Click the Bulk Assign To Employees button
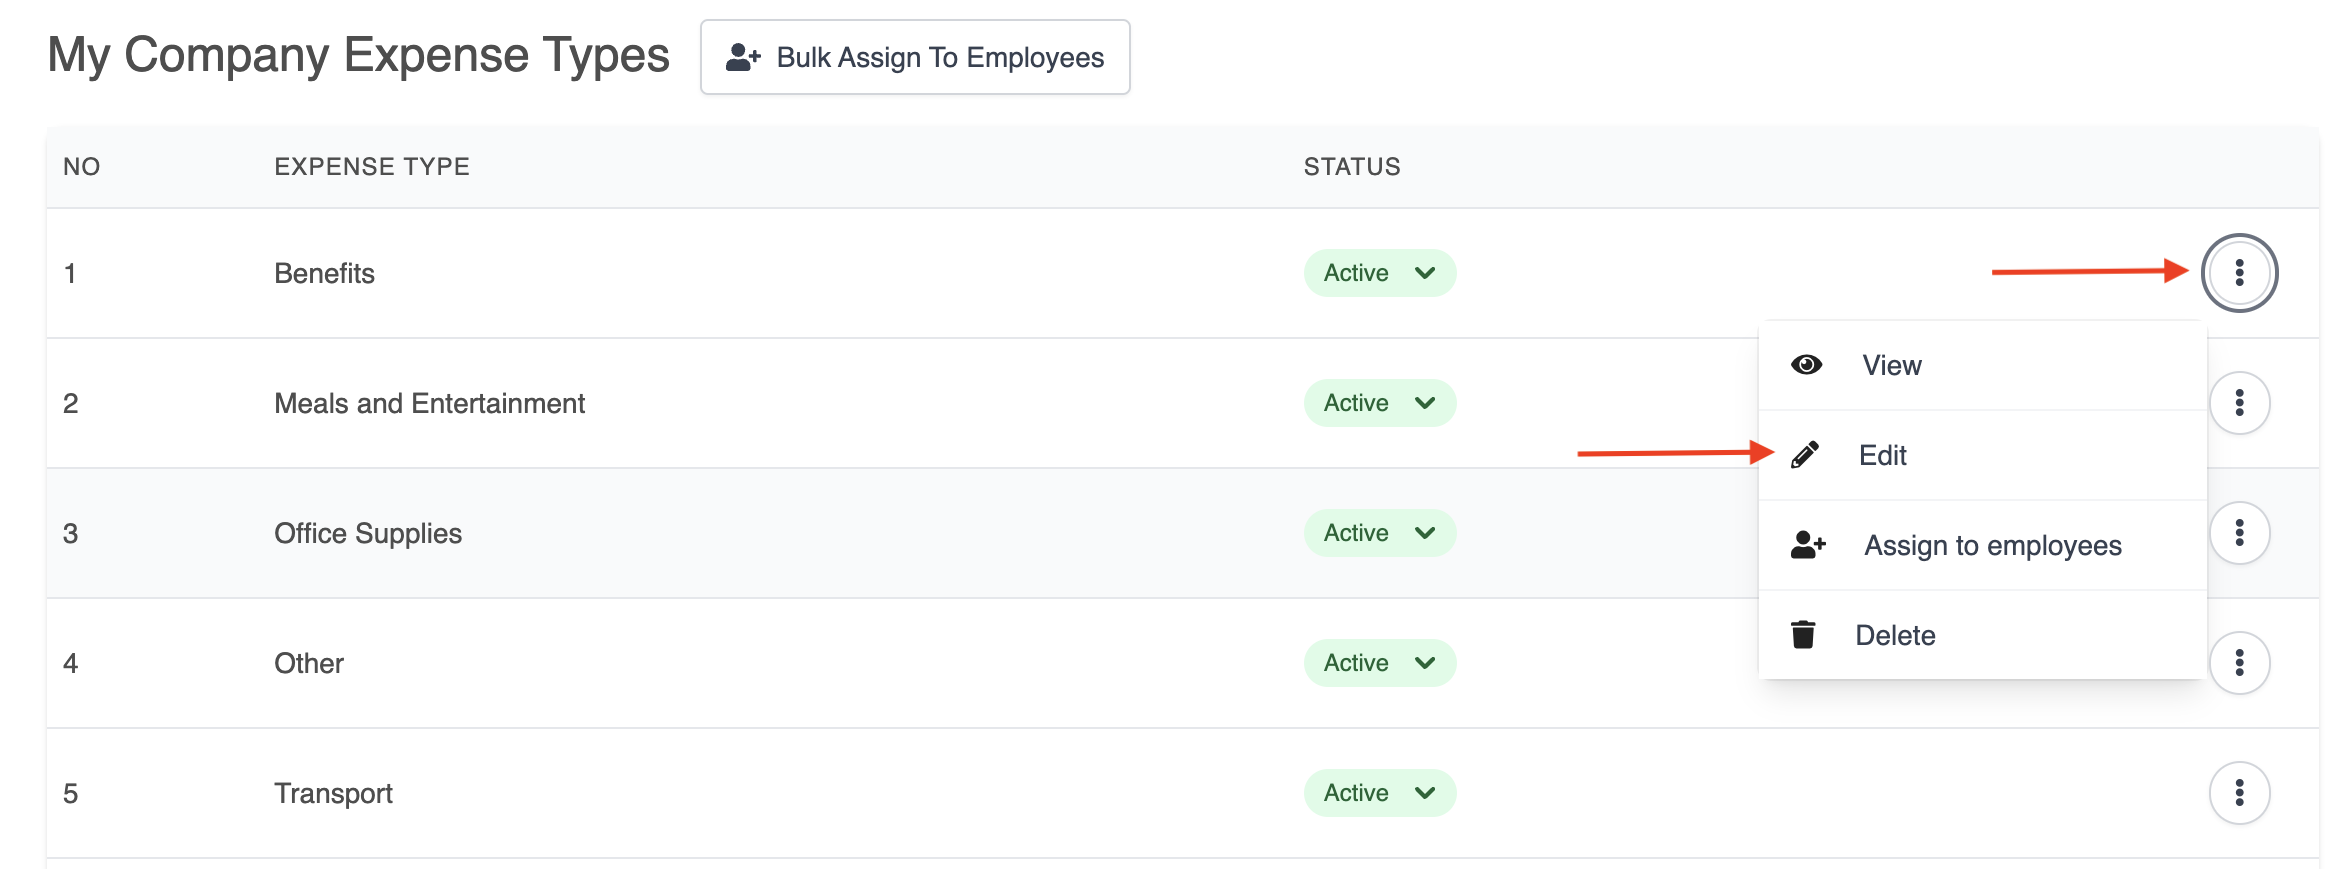 pyautogui.click(x=915, y=57)
